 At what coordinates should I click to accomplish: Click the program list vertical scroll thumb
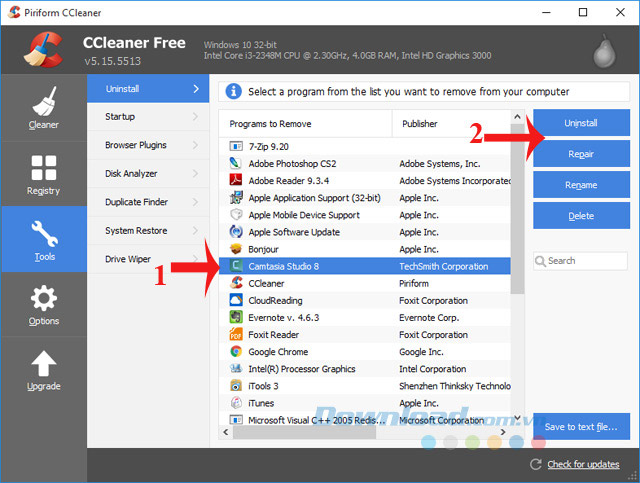[517, 209]
